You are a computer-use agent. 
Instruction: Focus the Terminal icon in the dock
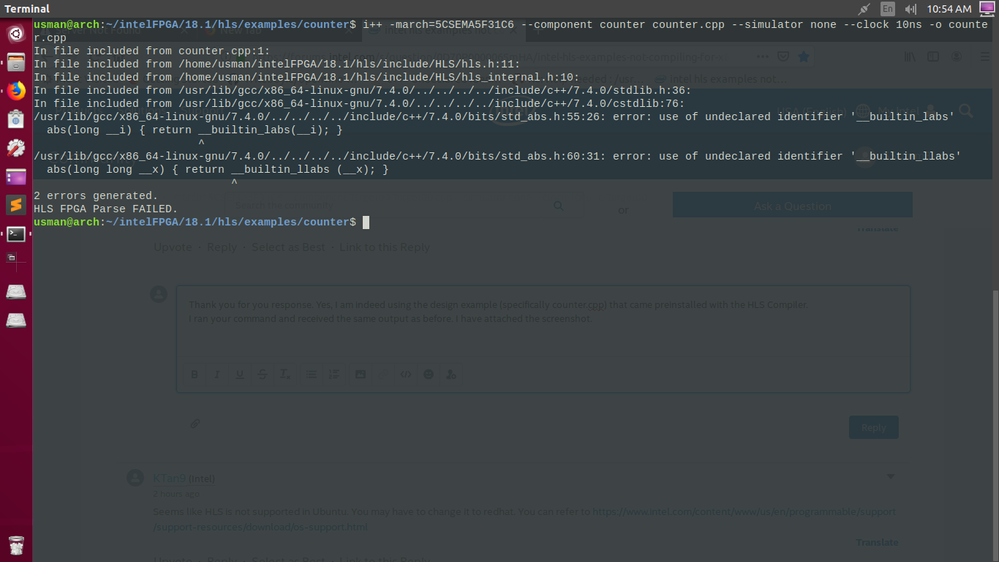pyautogui.click(x=16, y=234)
